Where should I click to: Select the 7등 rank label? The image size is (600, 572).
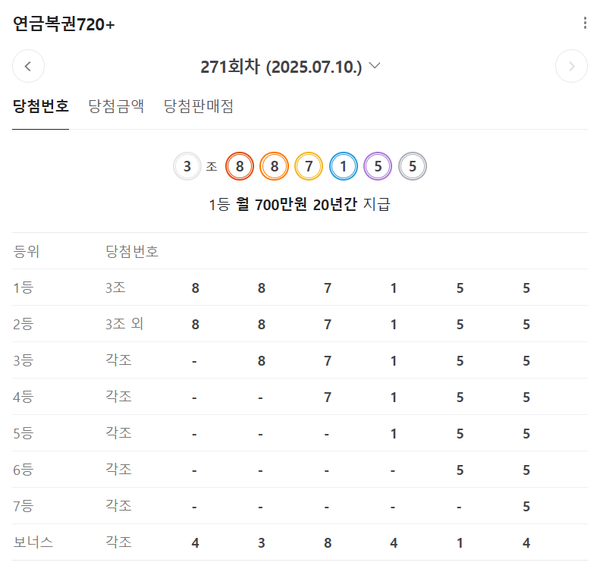click(x=23, y=506)
